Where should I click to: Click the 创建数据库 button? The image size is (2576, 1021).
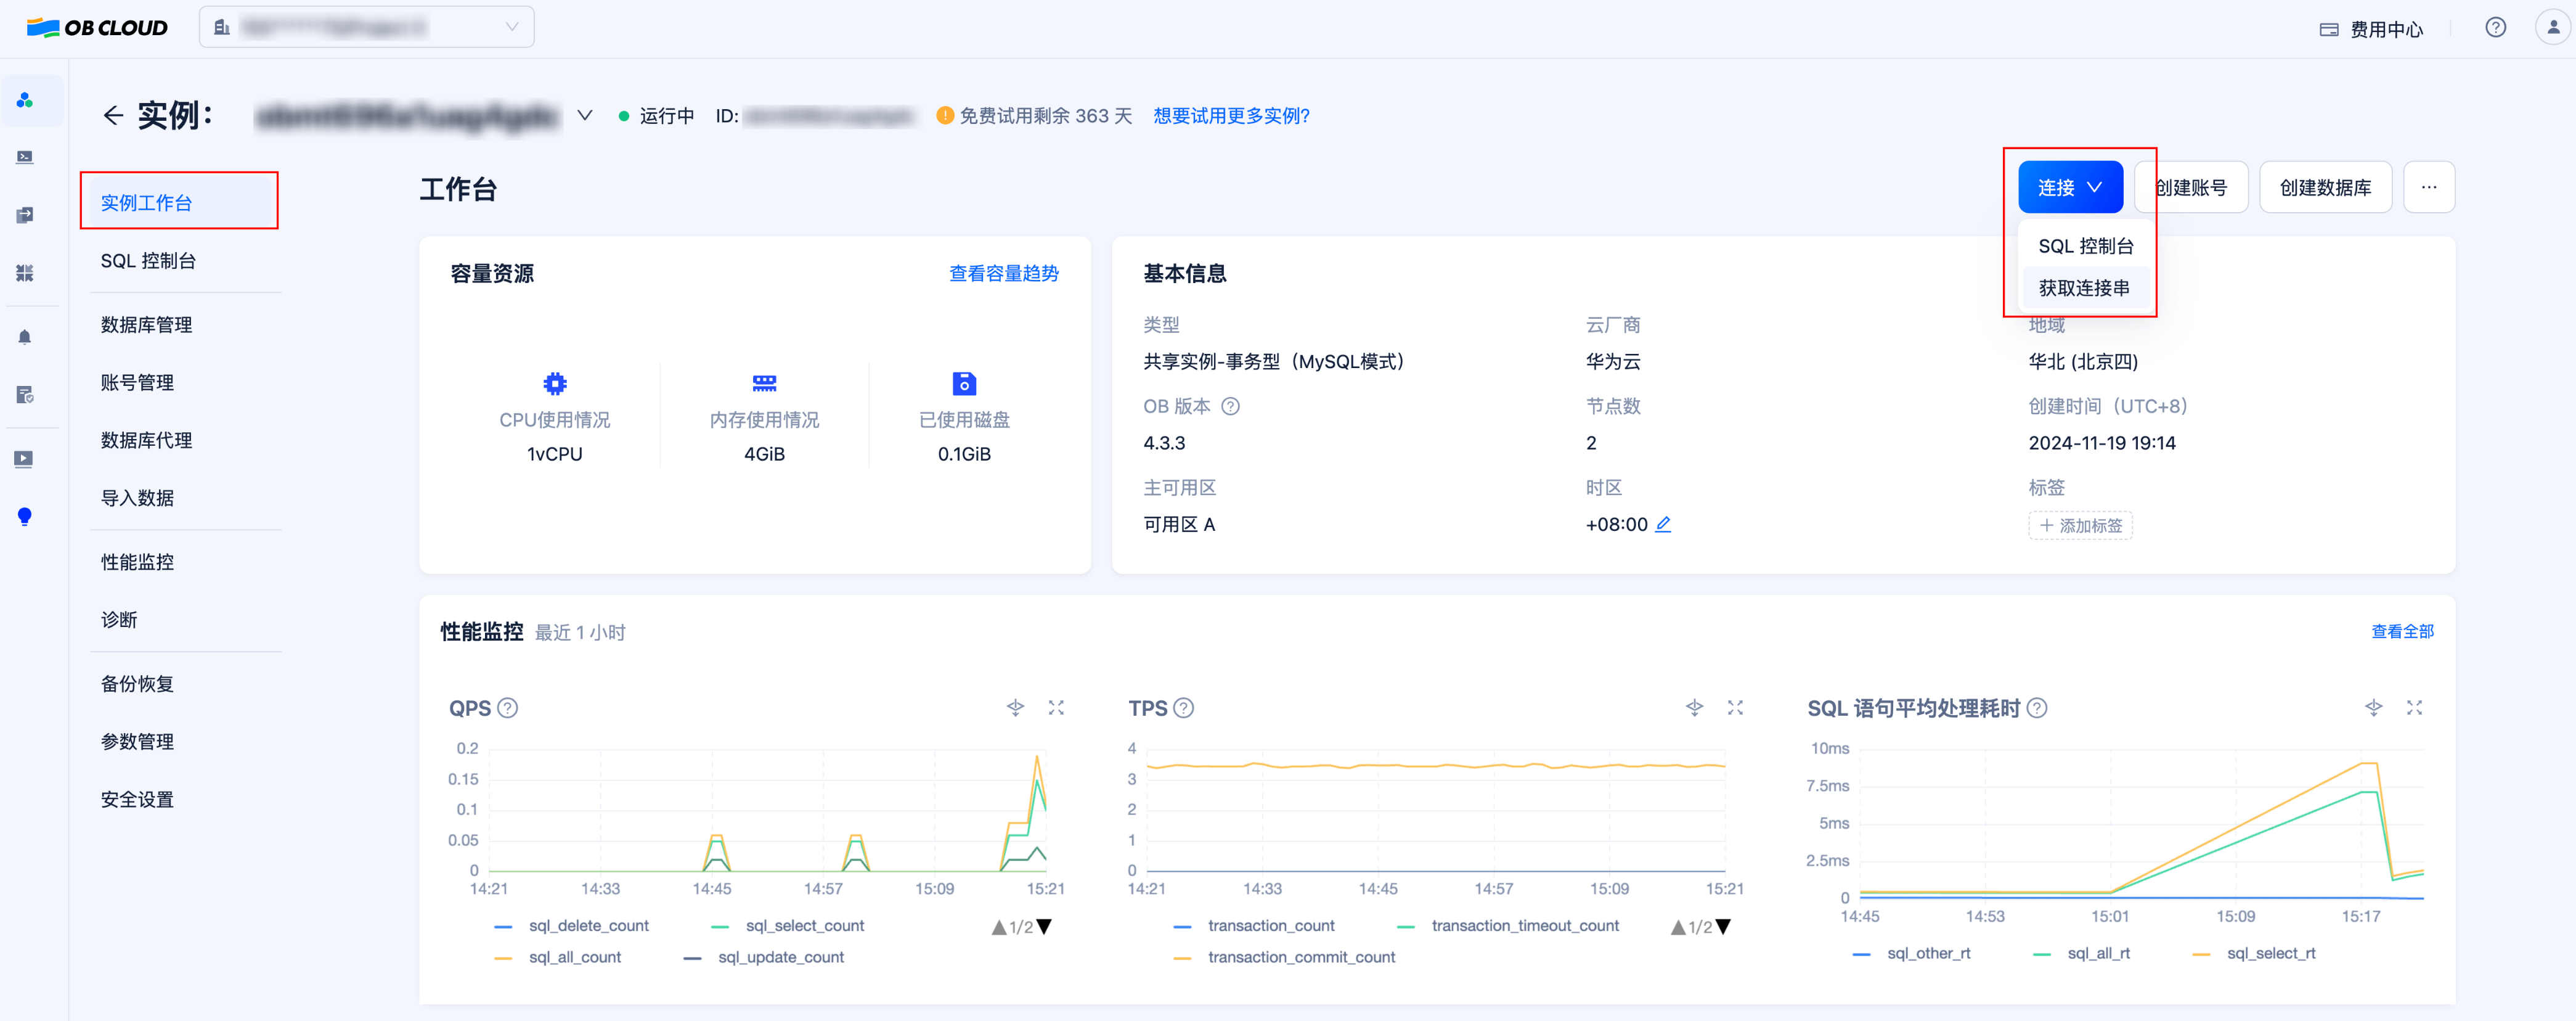tap(2325, 186)
